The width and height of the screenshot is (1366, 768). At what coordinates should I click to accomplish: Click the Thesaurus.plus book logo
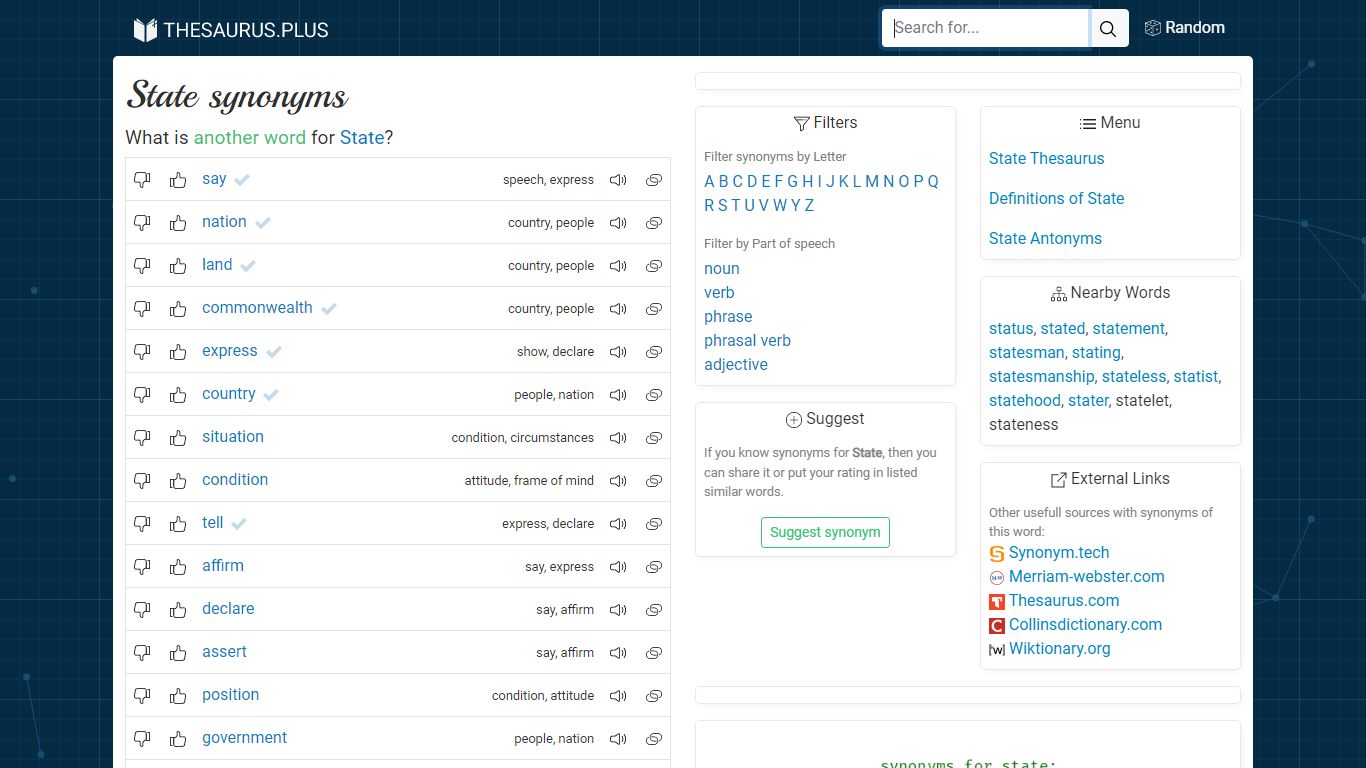tap(145, 30)
